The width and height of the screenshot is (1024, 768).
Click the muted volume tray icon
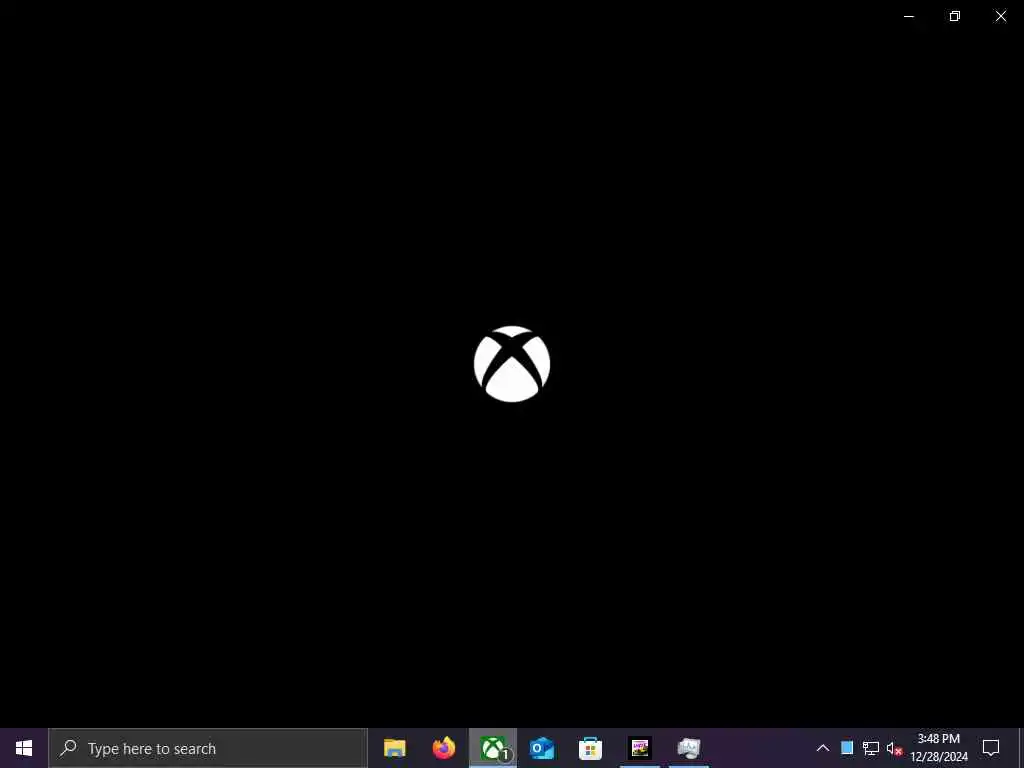point(894,748)
